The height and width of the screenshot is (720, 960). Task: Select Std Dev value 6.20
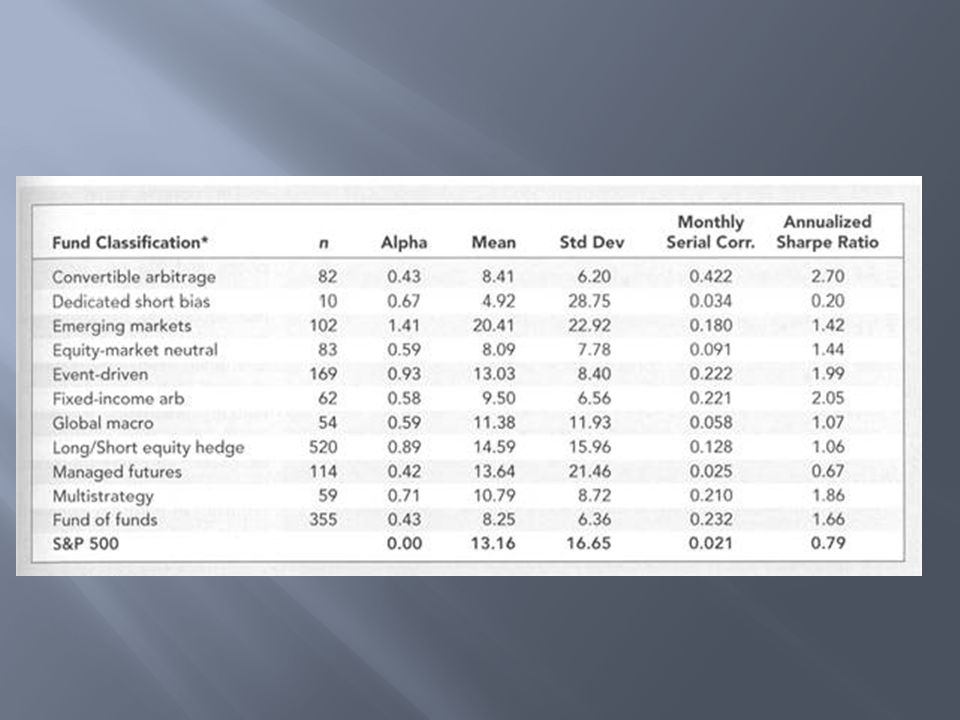tap(594, 277)
